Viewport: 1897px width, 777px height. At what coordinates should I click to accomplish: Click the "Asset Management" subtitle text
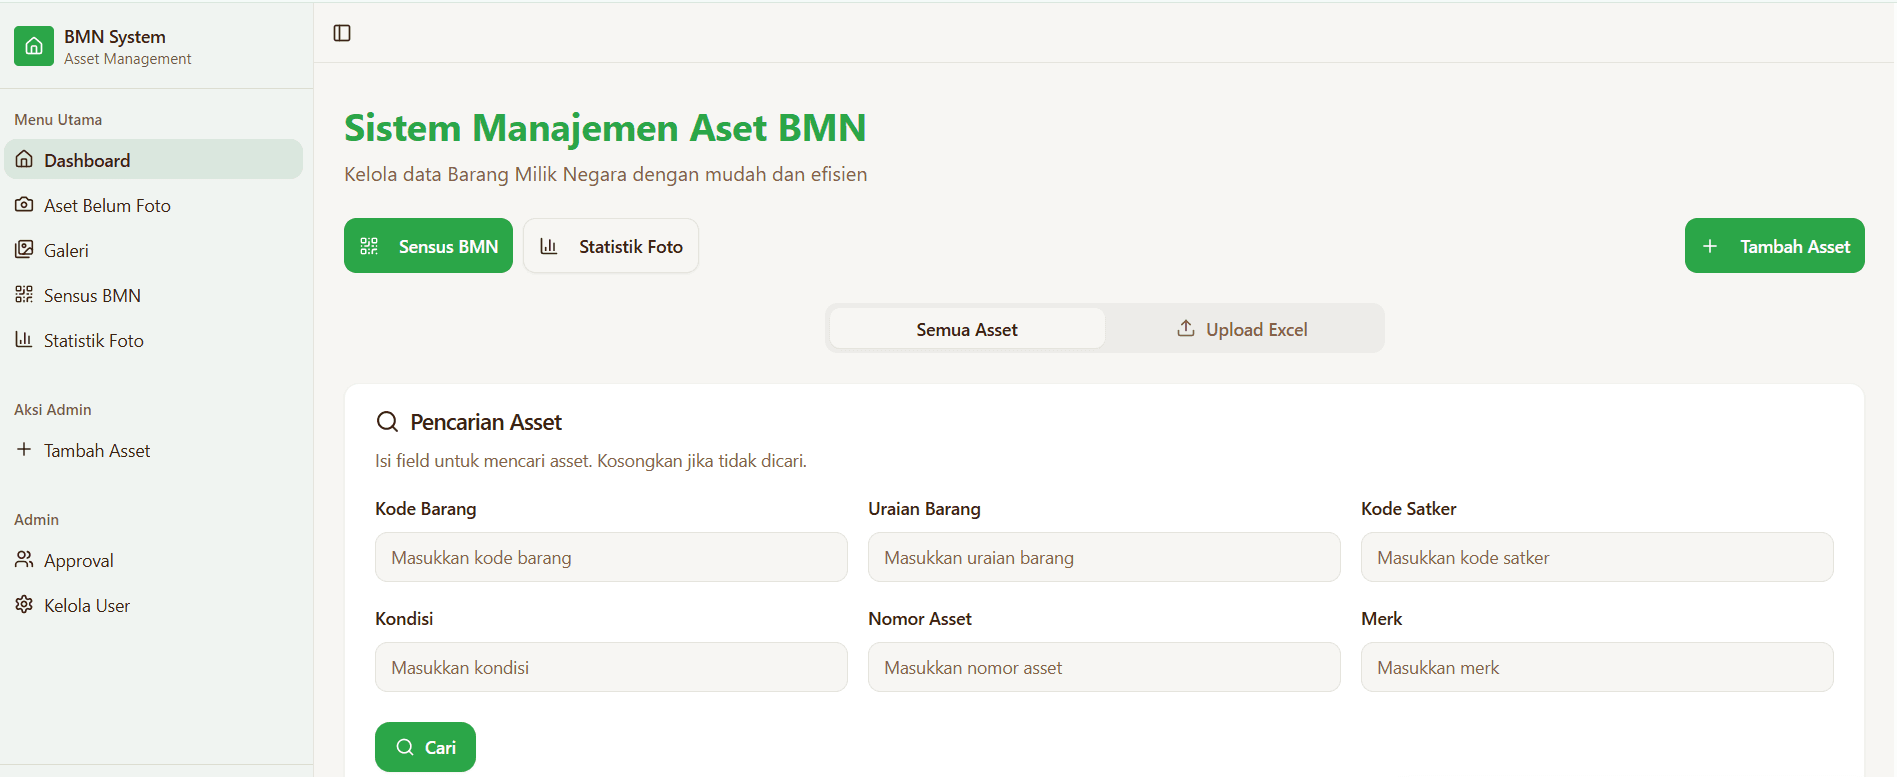point(127,59)
